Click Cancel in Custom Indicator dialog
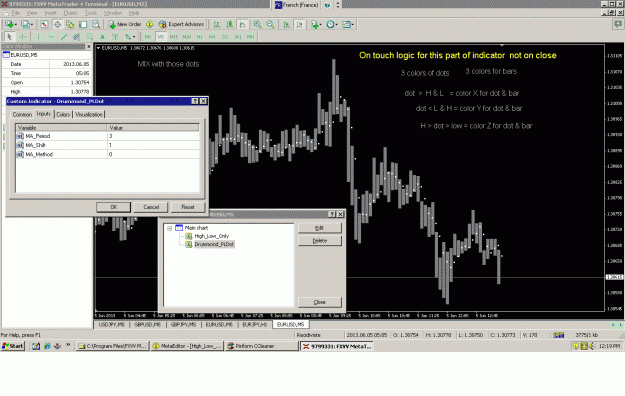The height and width of the screenshot is (396, 625). (x=151, y=207)
